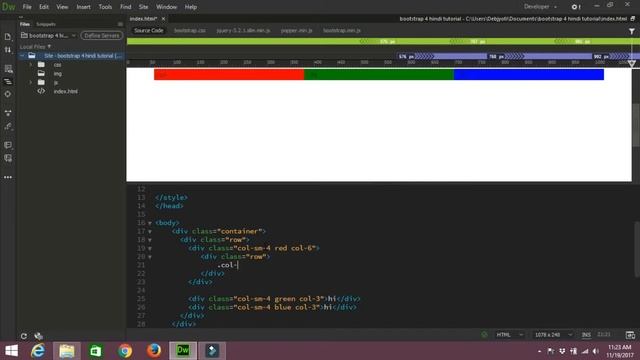Open the File menu
Image resolution: width=640 pixels, height=360 pixels.
[27, 7]
